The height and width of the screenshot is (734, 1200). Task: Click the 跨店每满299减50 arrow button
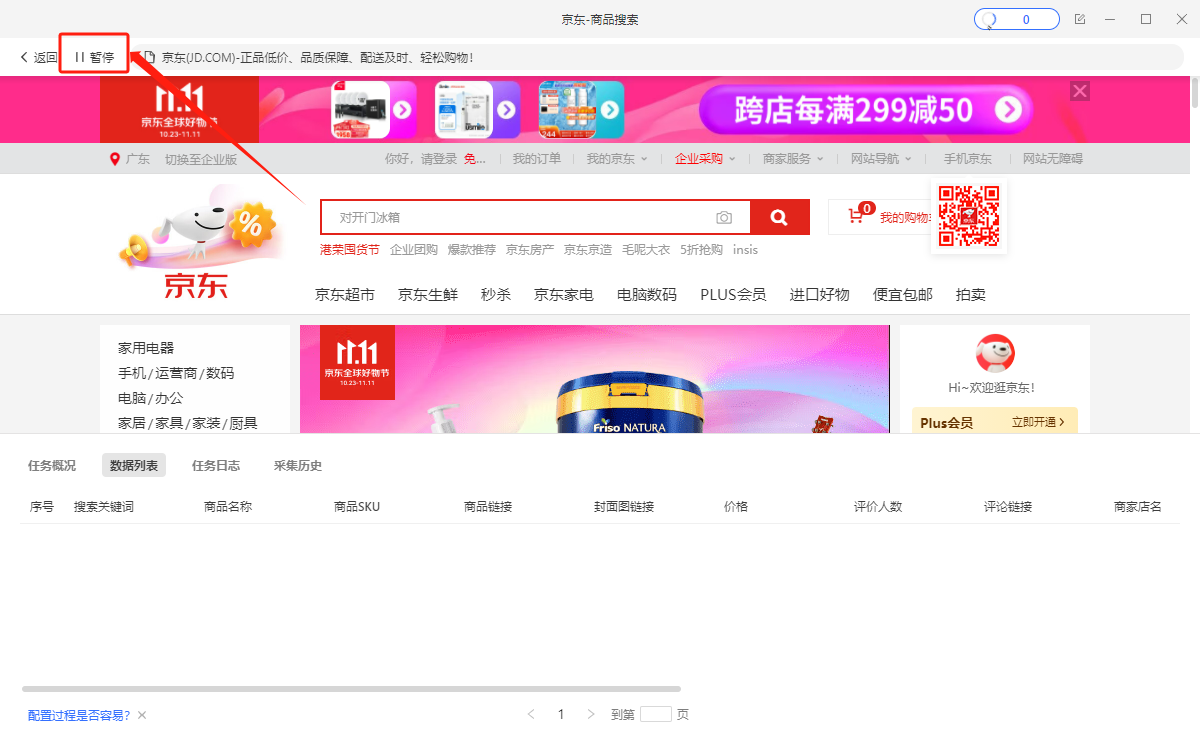point(1010,109)
